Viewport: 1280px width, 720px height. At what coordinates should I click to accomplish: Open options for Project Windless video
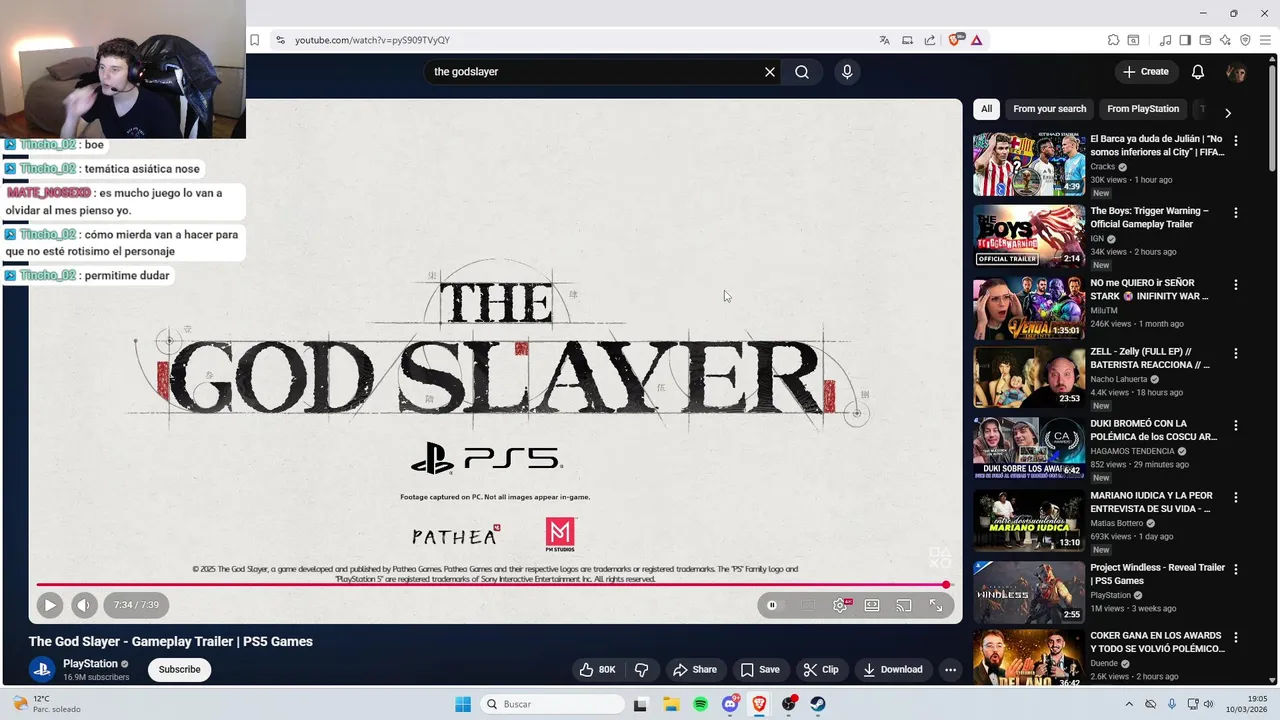click(x=1236, y=569)
